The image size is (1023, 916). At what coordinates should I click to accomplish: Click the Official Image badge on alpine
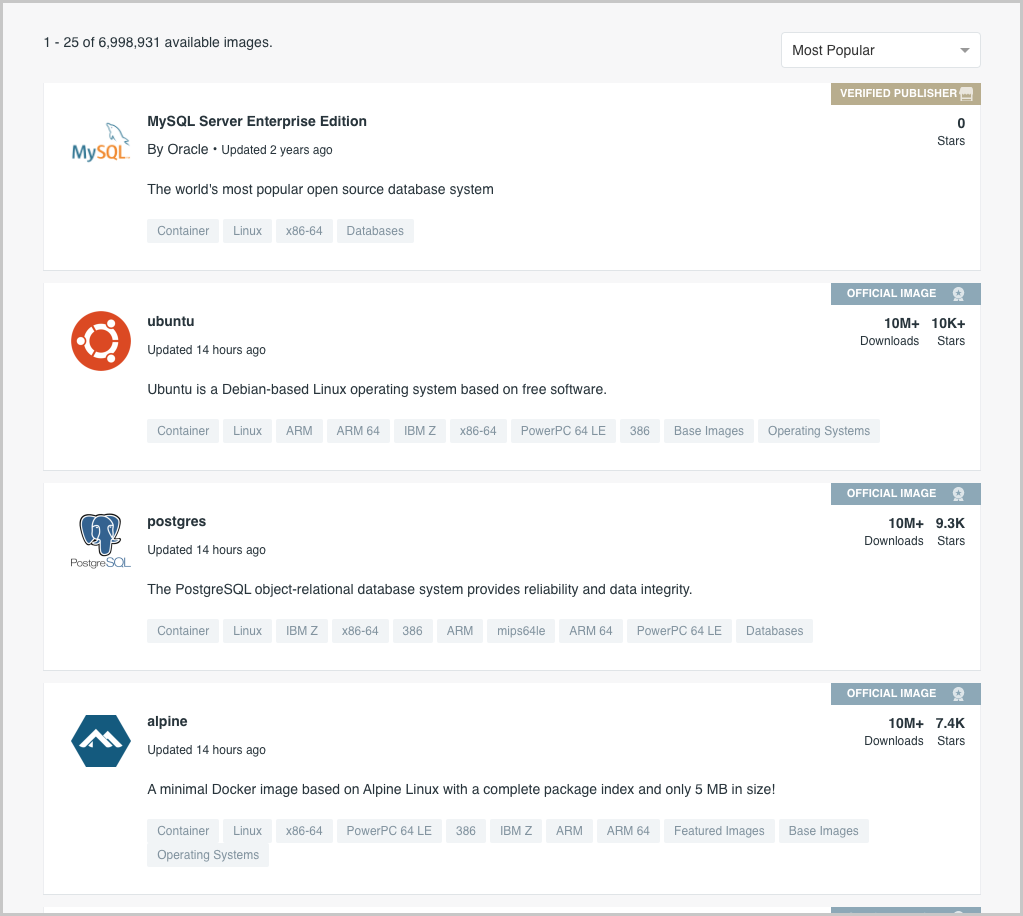[905, 693]
